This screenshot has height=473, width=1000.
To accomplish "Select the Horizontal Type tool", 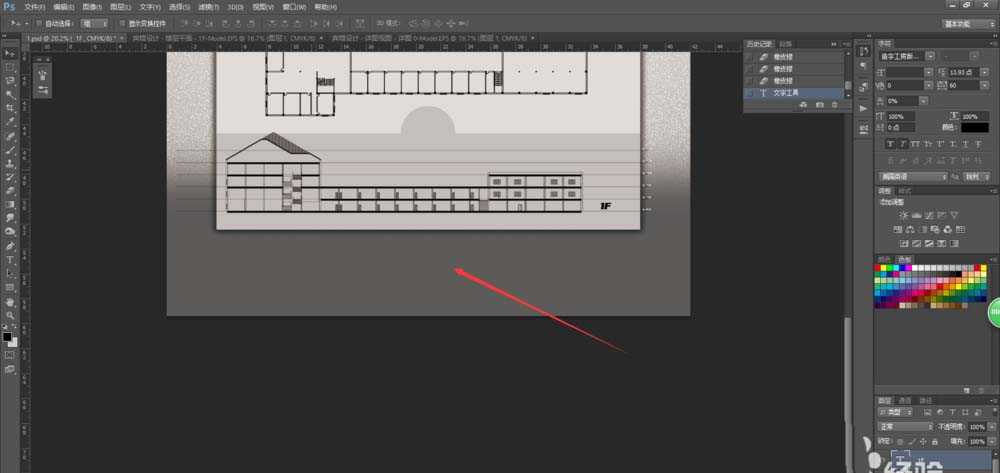I will (x=10, y=259).
